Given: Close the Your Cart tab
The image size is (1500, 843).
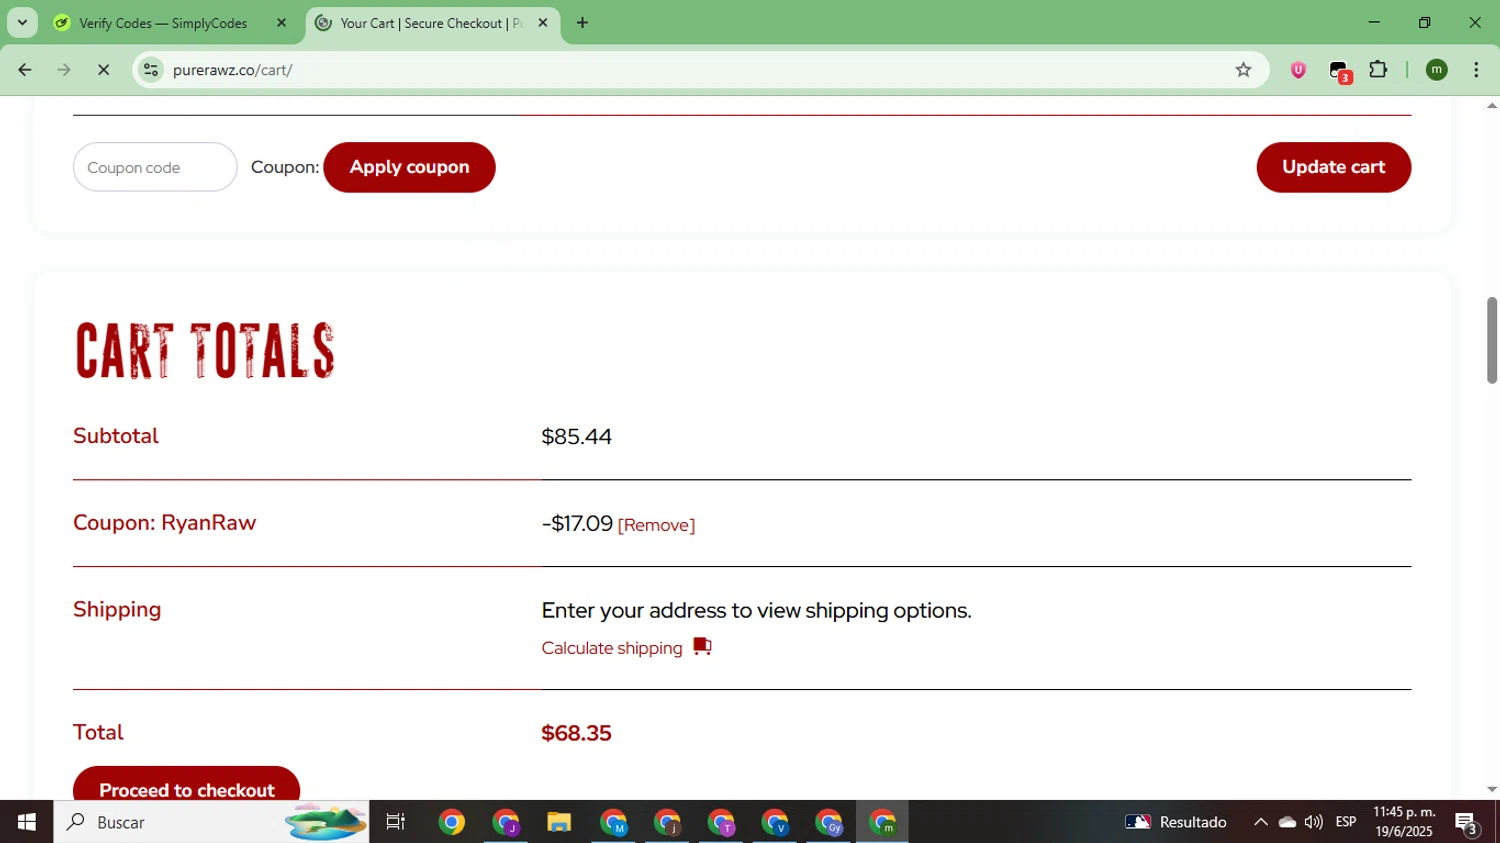Looking at the screenshot, I should point(543,23).
